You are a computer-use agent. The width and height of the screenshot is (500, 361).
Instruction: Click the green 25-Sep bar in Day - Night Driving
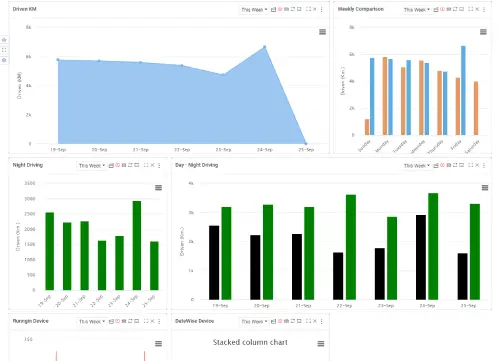pos(475,252)
